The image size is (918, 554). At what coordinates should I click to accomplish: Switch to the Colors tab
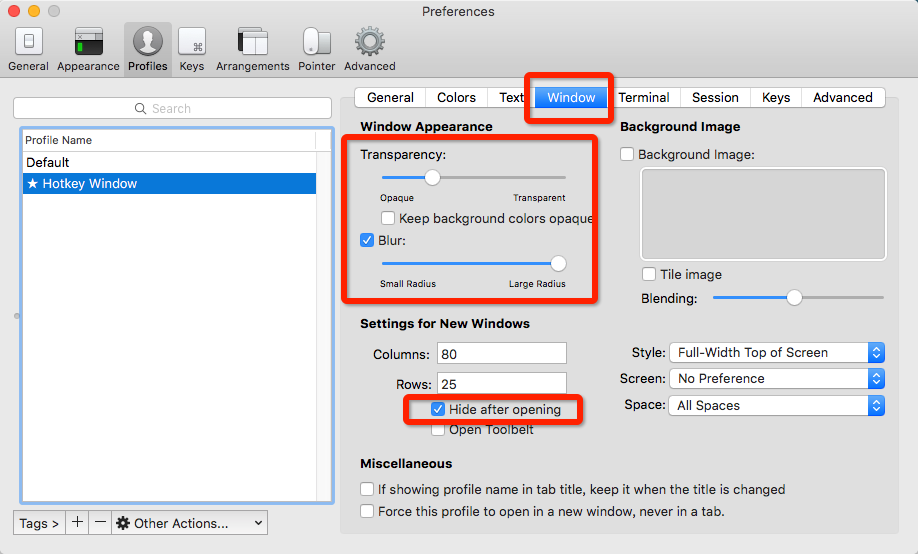456,97
